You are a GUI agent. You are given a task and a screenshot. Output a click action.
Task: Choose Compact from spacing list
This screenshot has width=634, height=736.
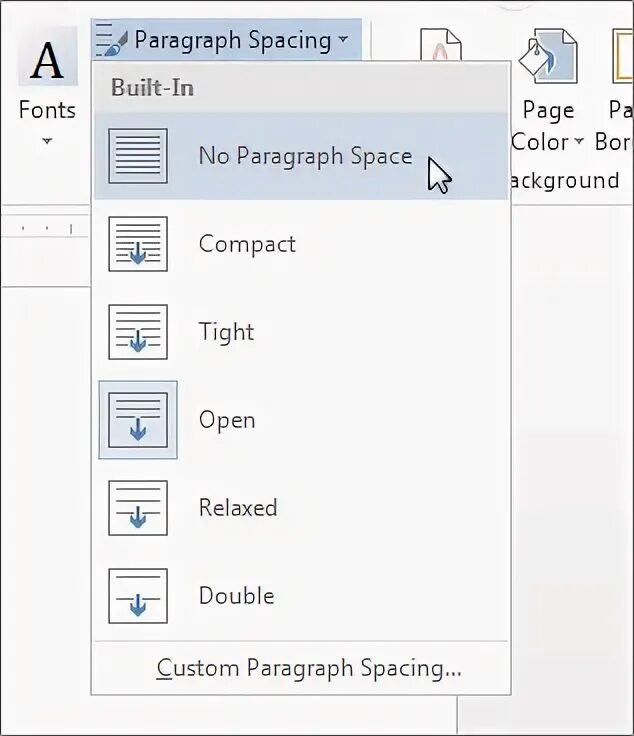(x=247, y=244)
